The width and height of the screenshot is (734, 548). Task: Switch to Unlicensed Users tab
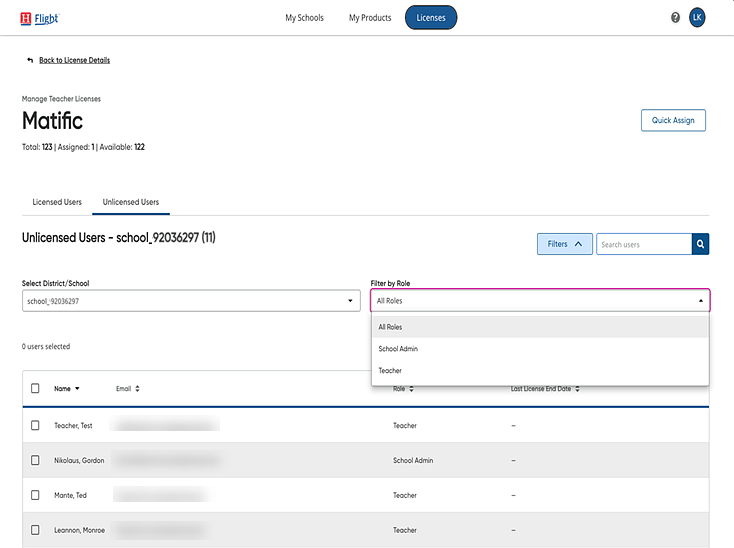tap(131, 202)
